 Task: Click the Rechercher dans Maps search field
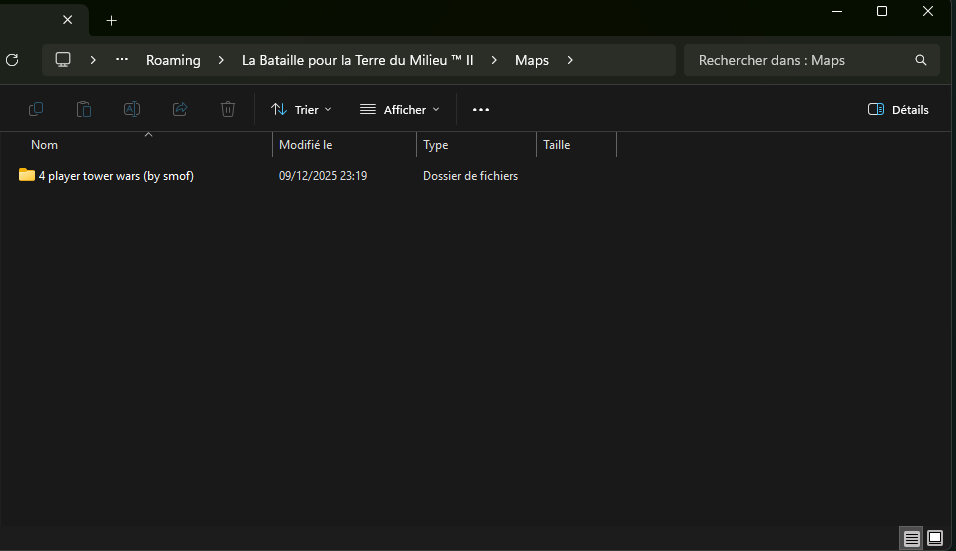(x=800, y=60)
